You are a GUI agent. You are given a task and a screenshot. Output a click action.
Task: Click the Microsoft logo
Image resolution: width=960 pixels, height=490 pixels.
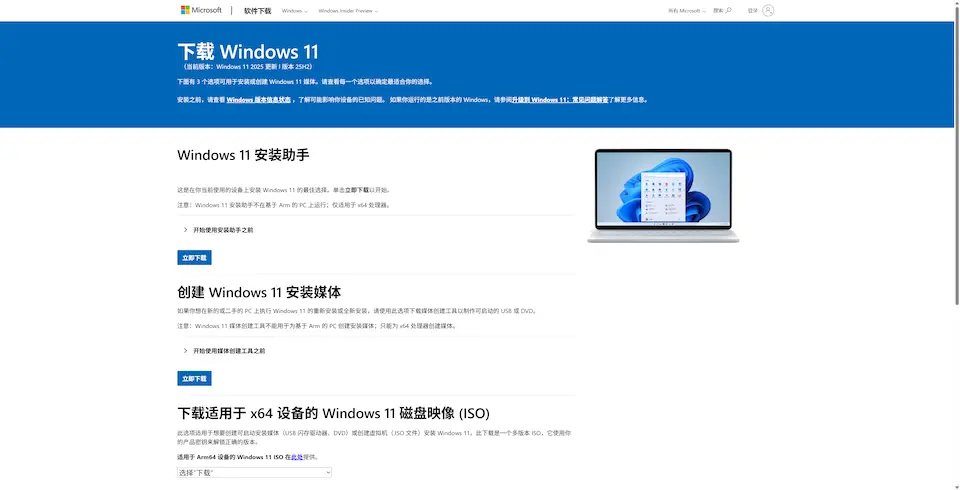(201, 10)
